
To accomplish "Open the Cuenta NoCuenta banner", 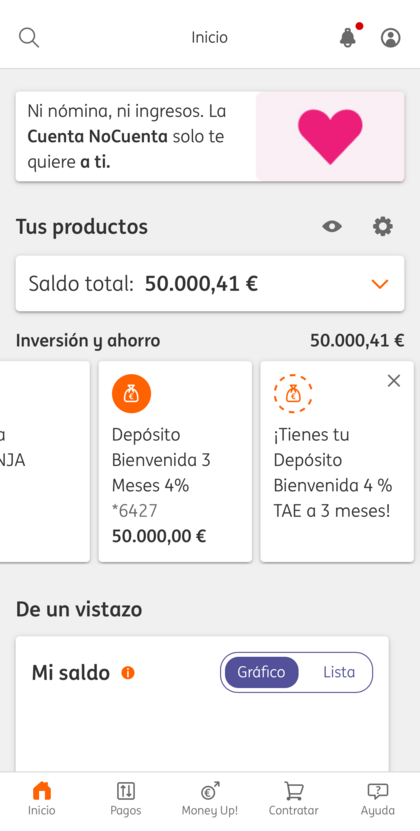I will 210,137.
